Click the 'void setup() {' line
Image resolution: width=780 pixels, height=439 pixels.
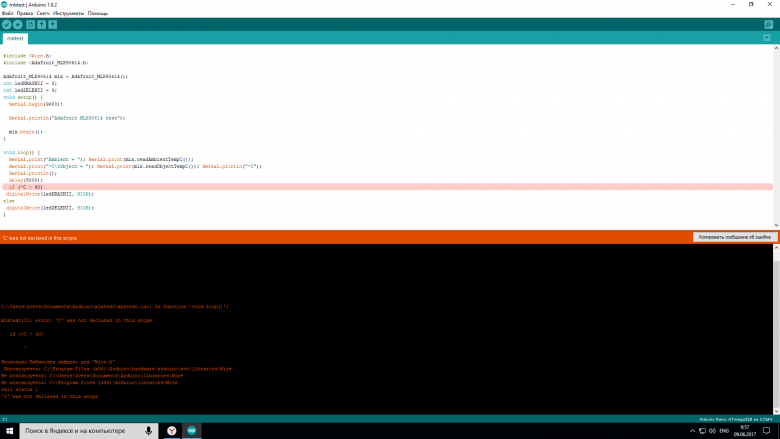click(23, 97)
